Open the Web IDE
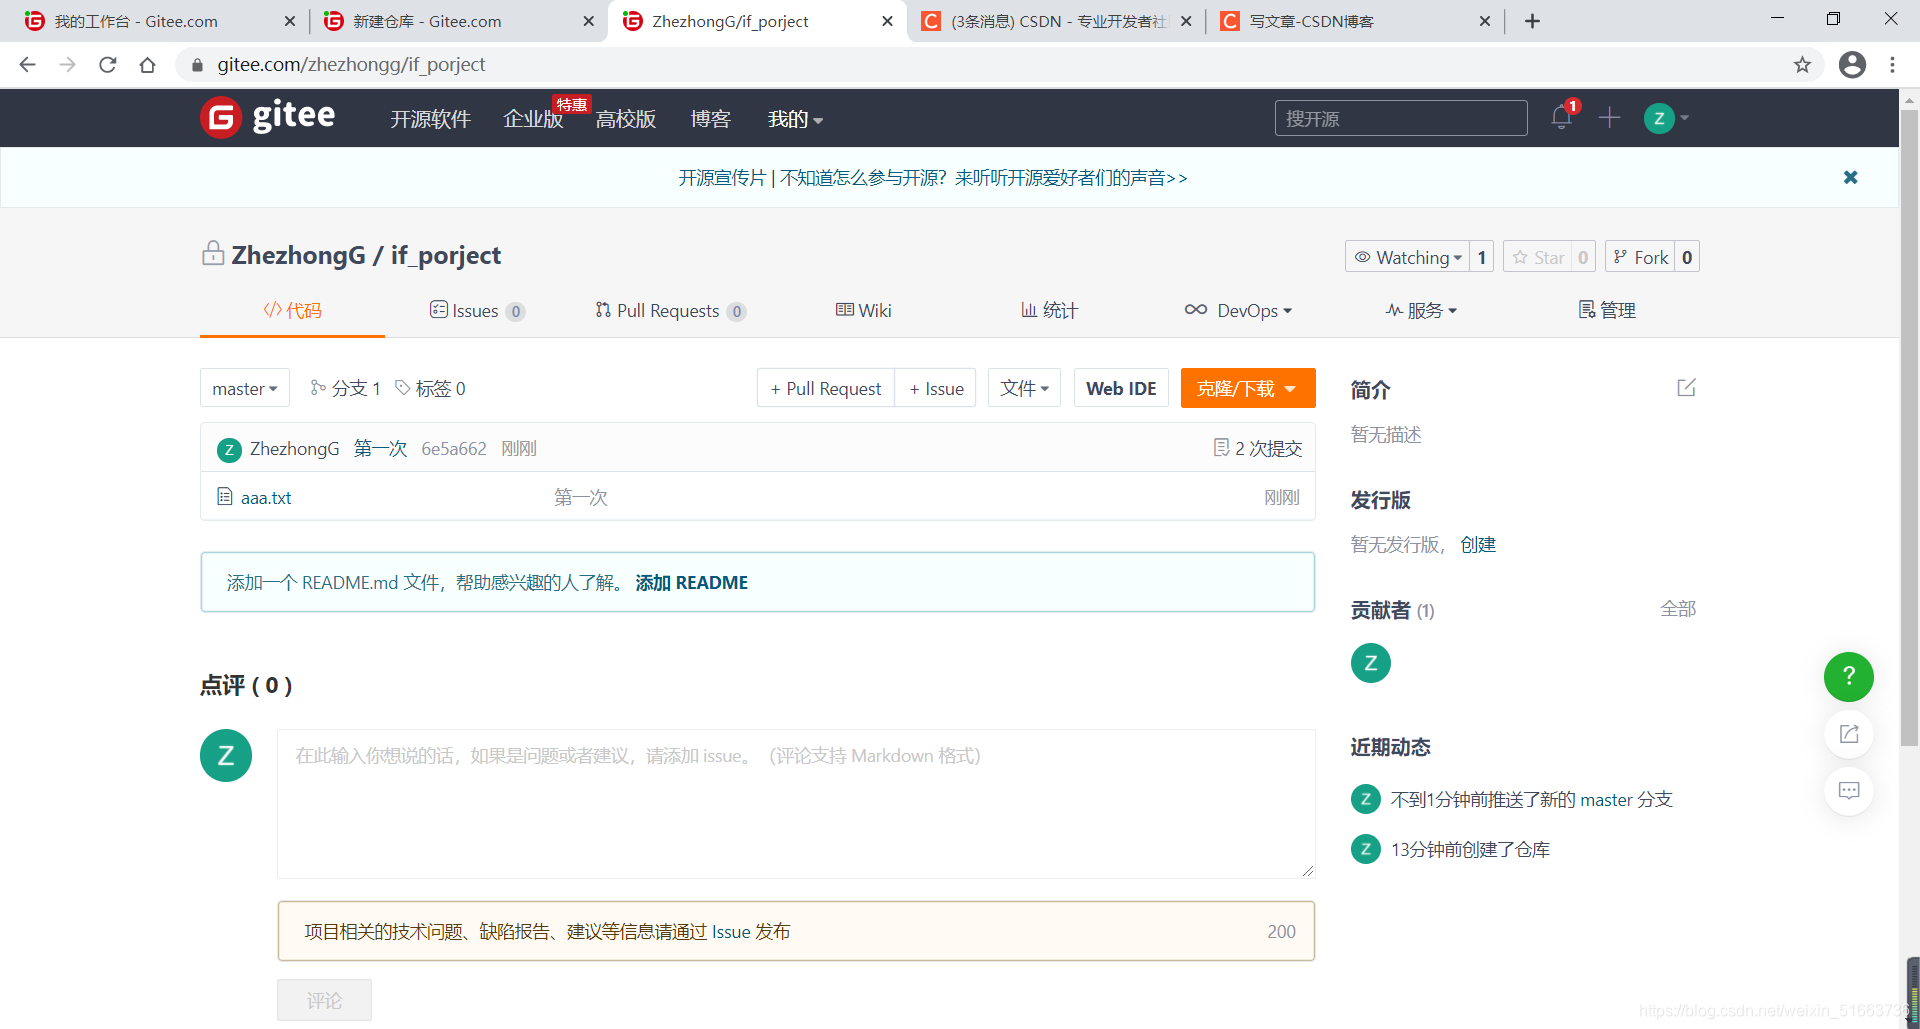This screenshot has height=1029, width=1920. [1121, 388]
